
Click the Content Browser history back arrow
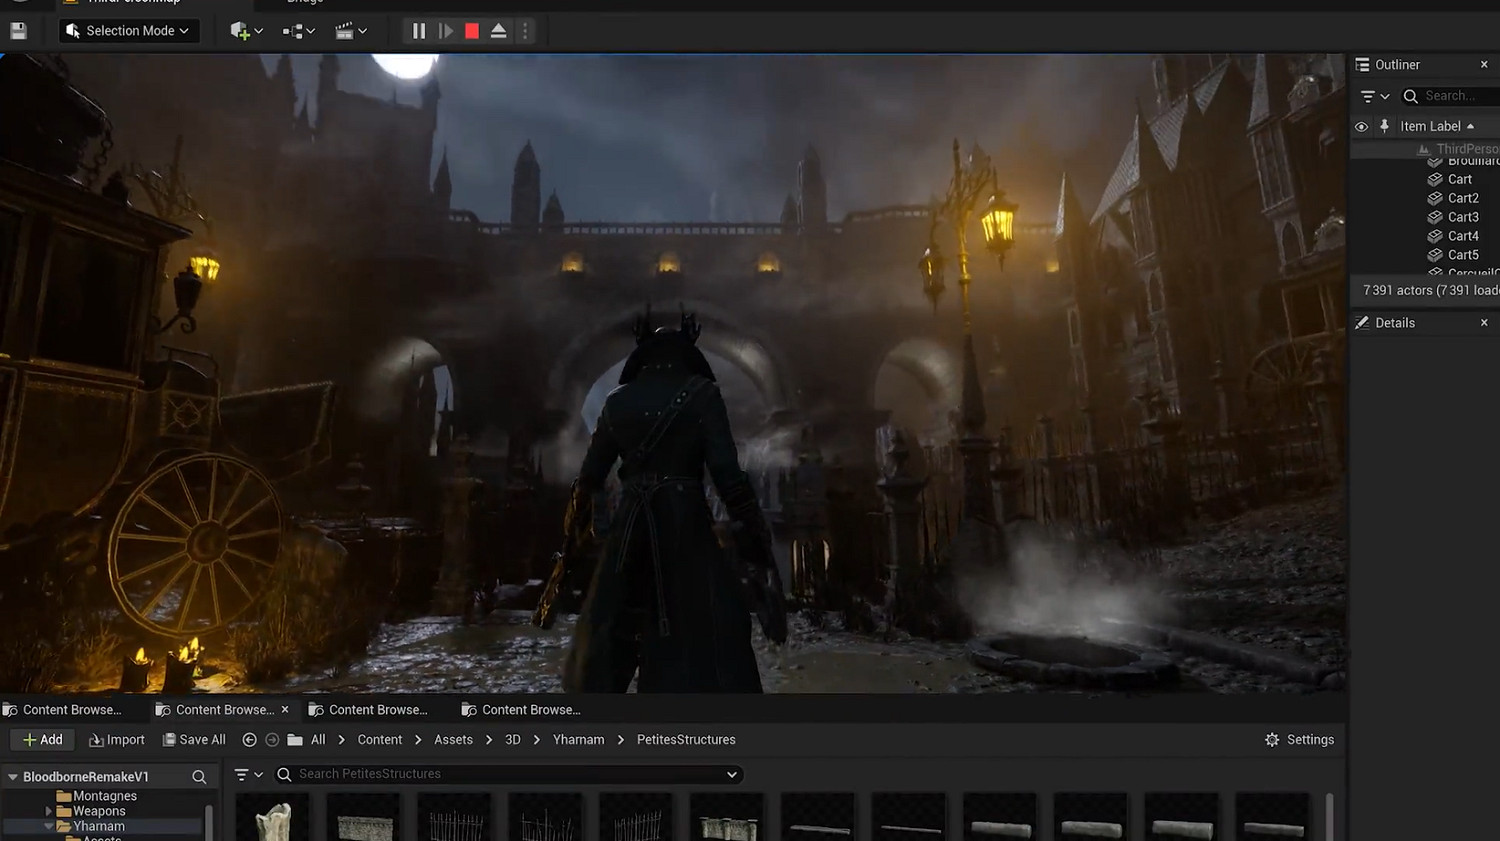pyautogui.click(x=250, y=740)
